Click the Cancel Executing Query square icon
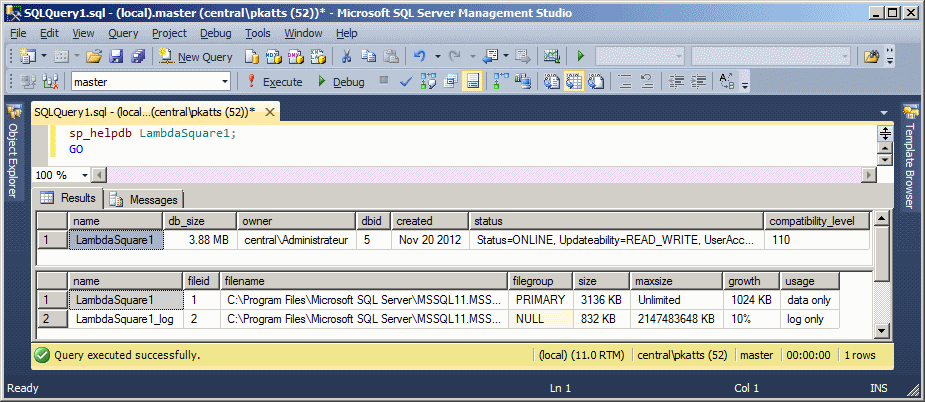 [383, 80]
